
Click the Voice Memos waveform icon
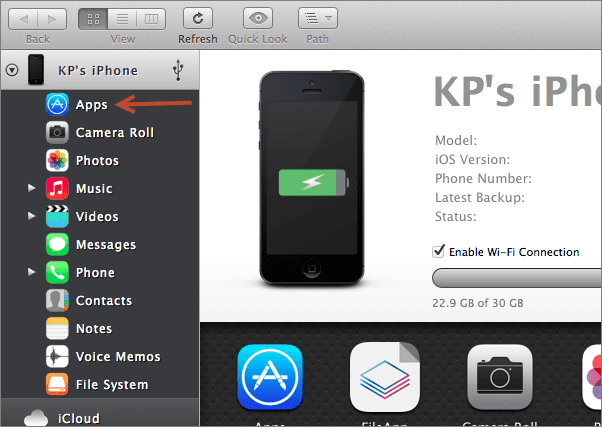click(x=57, y=356)
